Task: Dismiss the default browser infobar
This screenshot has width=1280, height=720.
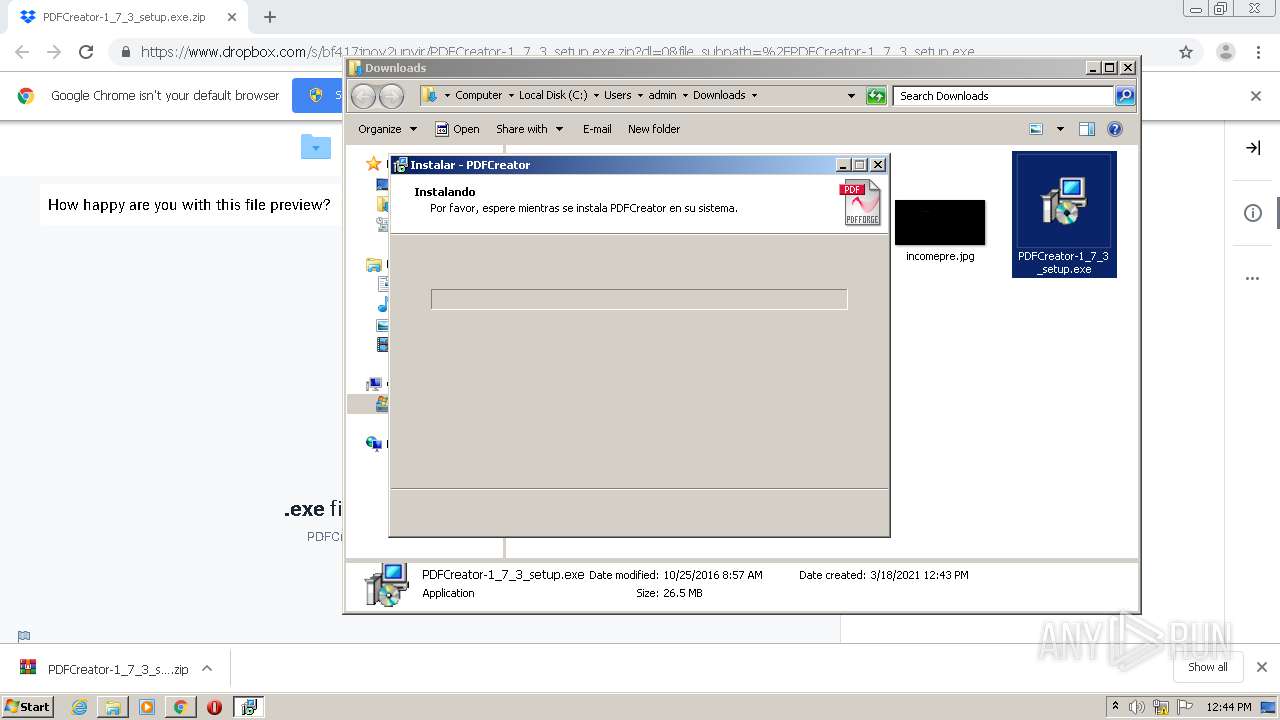Action: [1256, 96]
